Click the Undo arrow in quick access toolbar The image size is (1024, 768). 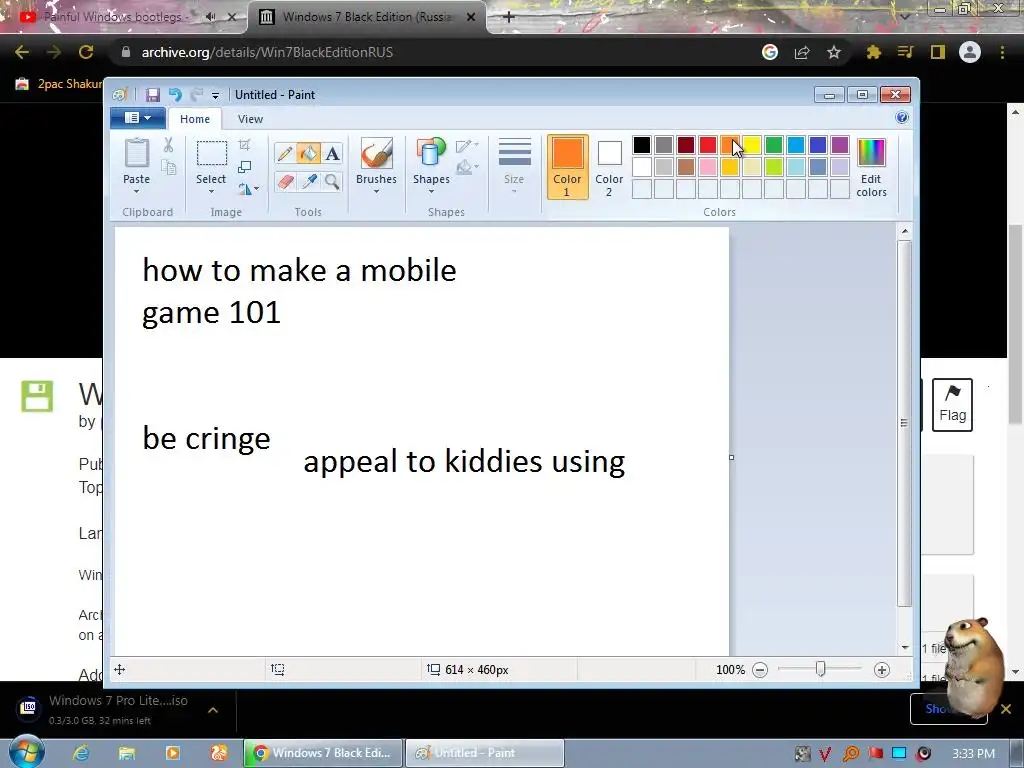pos(175,95)
